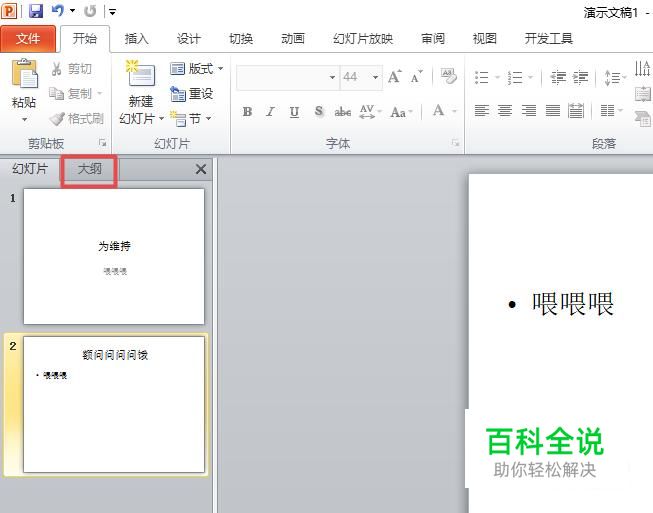Open the 审阅 ribbon tab
Screen dimensions: 653x513
point(433,39)
